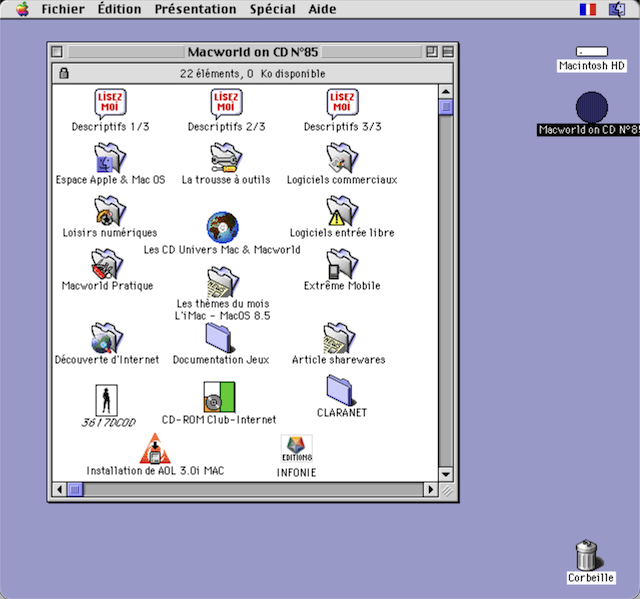Click the horizontal scrollbar left arrow

tap(60, 489)
